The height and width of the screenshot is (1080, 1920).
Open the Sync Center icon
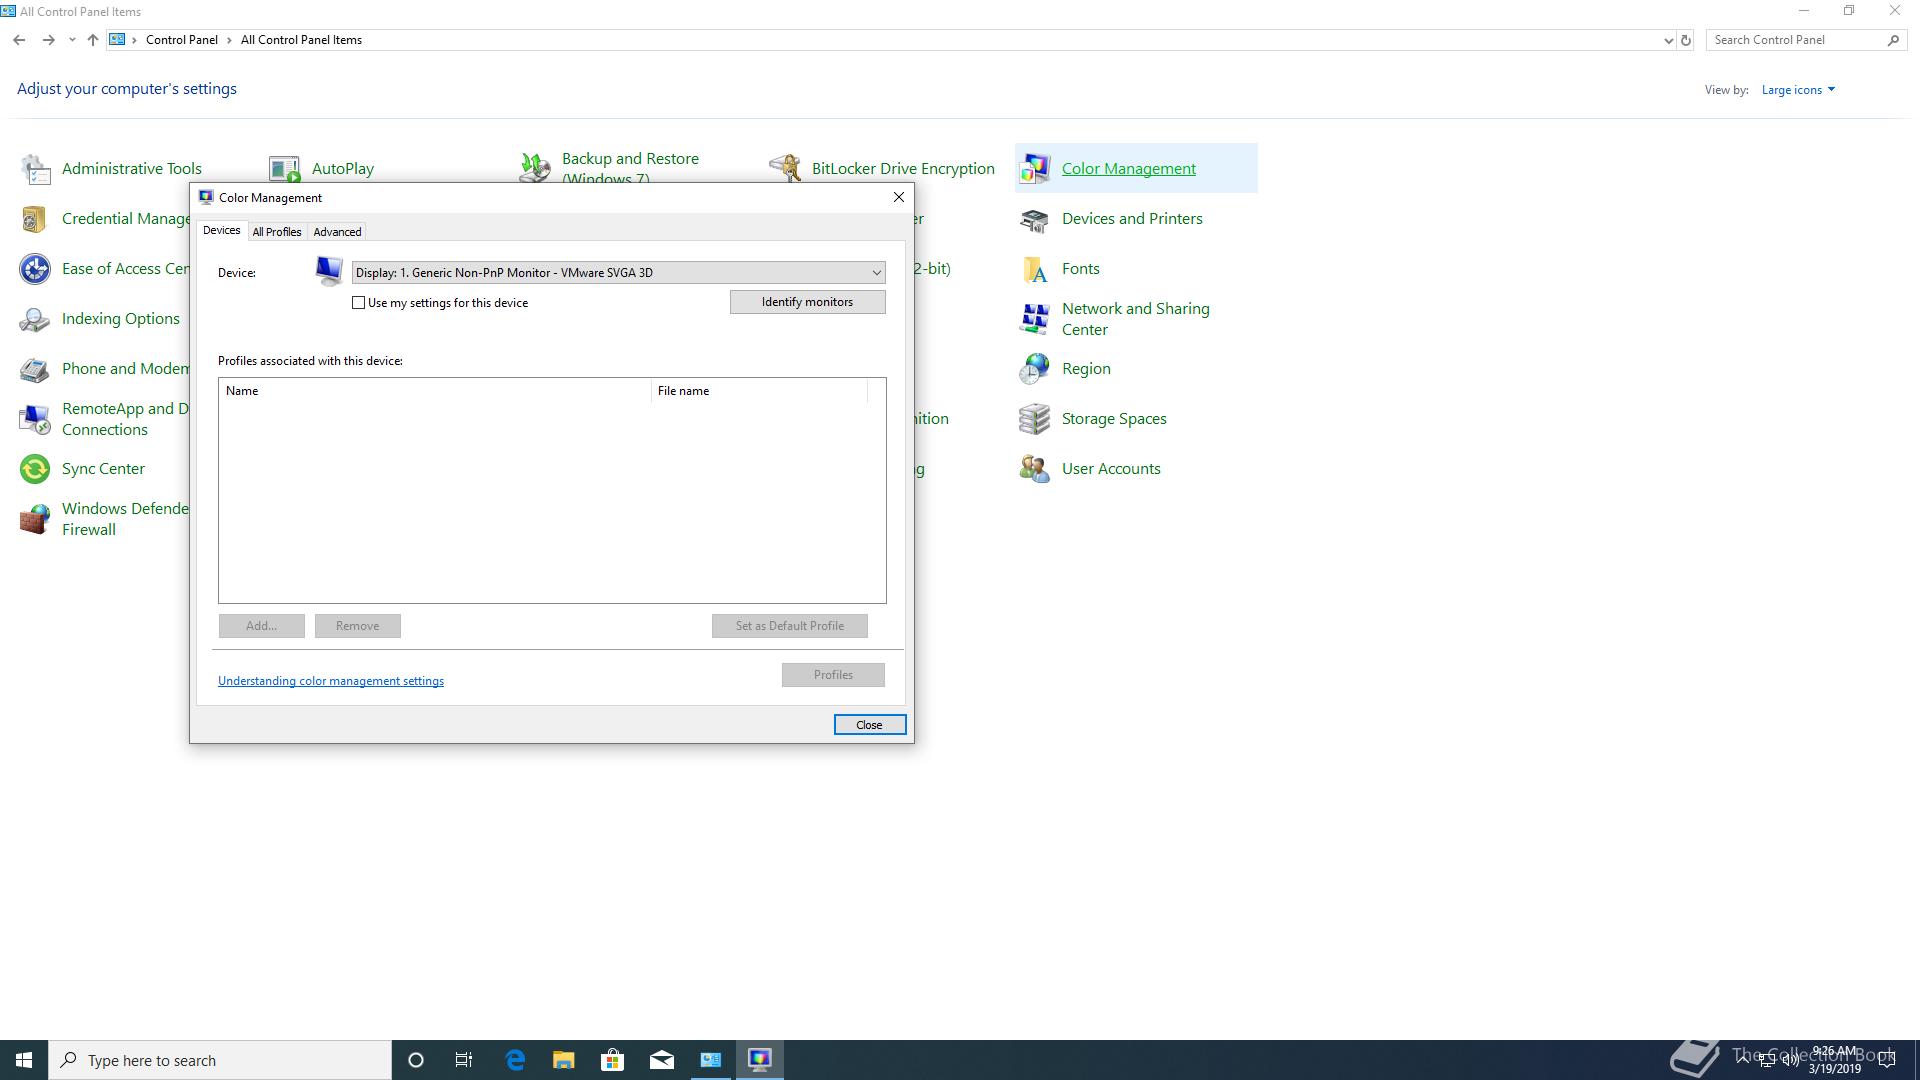(x=36, y=469)
